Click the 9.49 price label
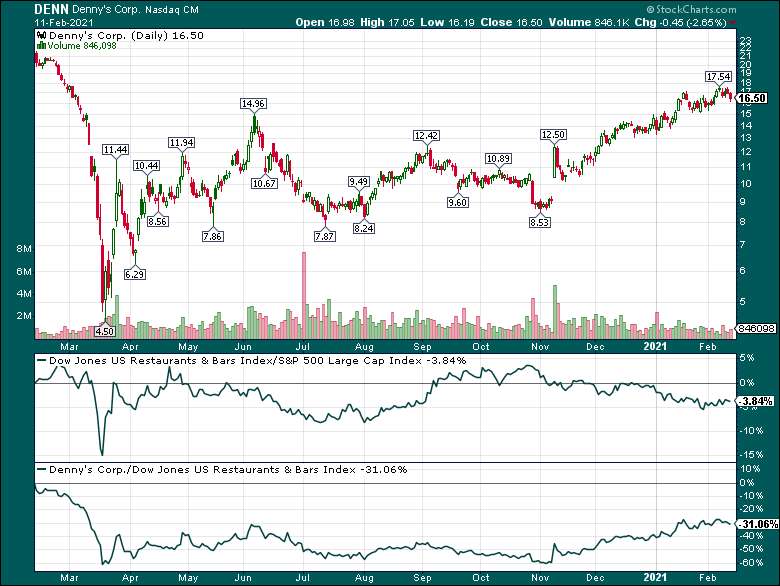The image size is (780, 586). tap(359, 181)
